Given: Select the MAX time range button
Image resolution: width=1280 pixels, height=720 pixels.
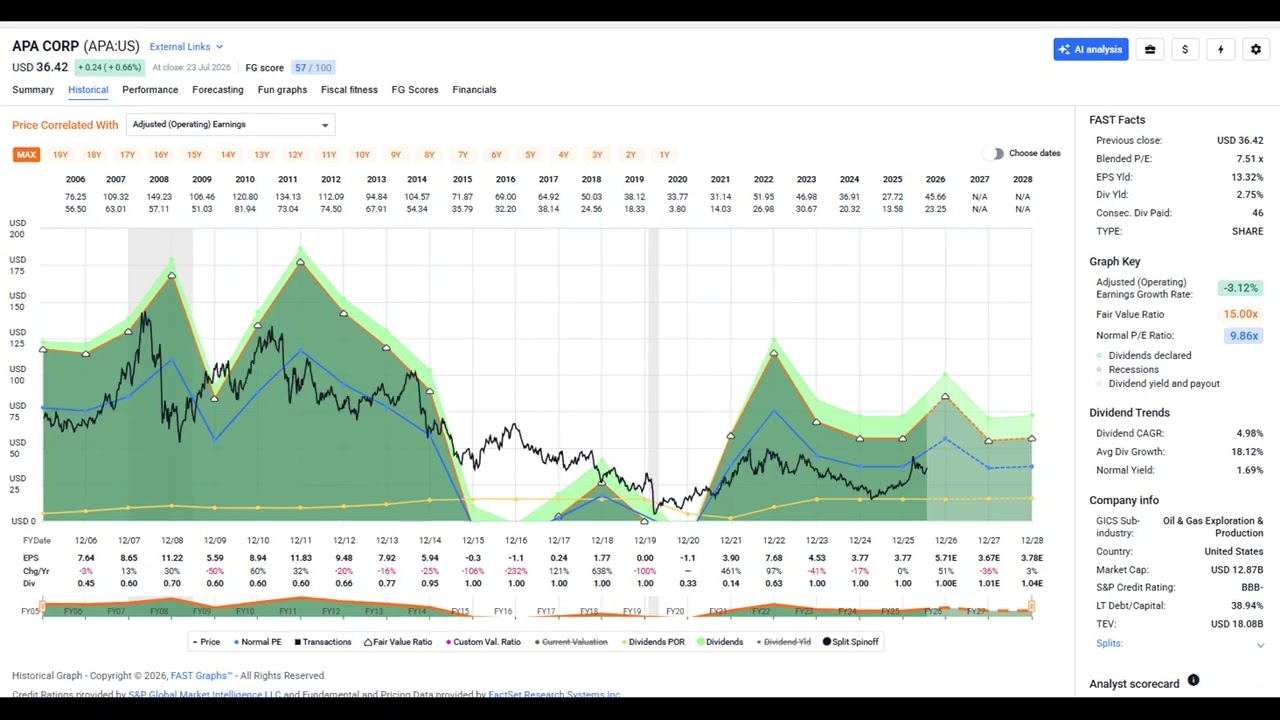Looking at the screenshot, I should pos(26,155).
